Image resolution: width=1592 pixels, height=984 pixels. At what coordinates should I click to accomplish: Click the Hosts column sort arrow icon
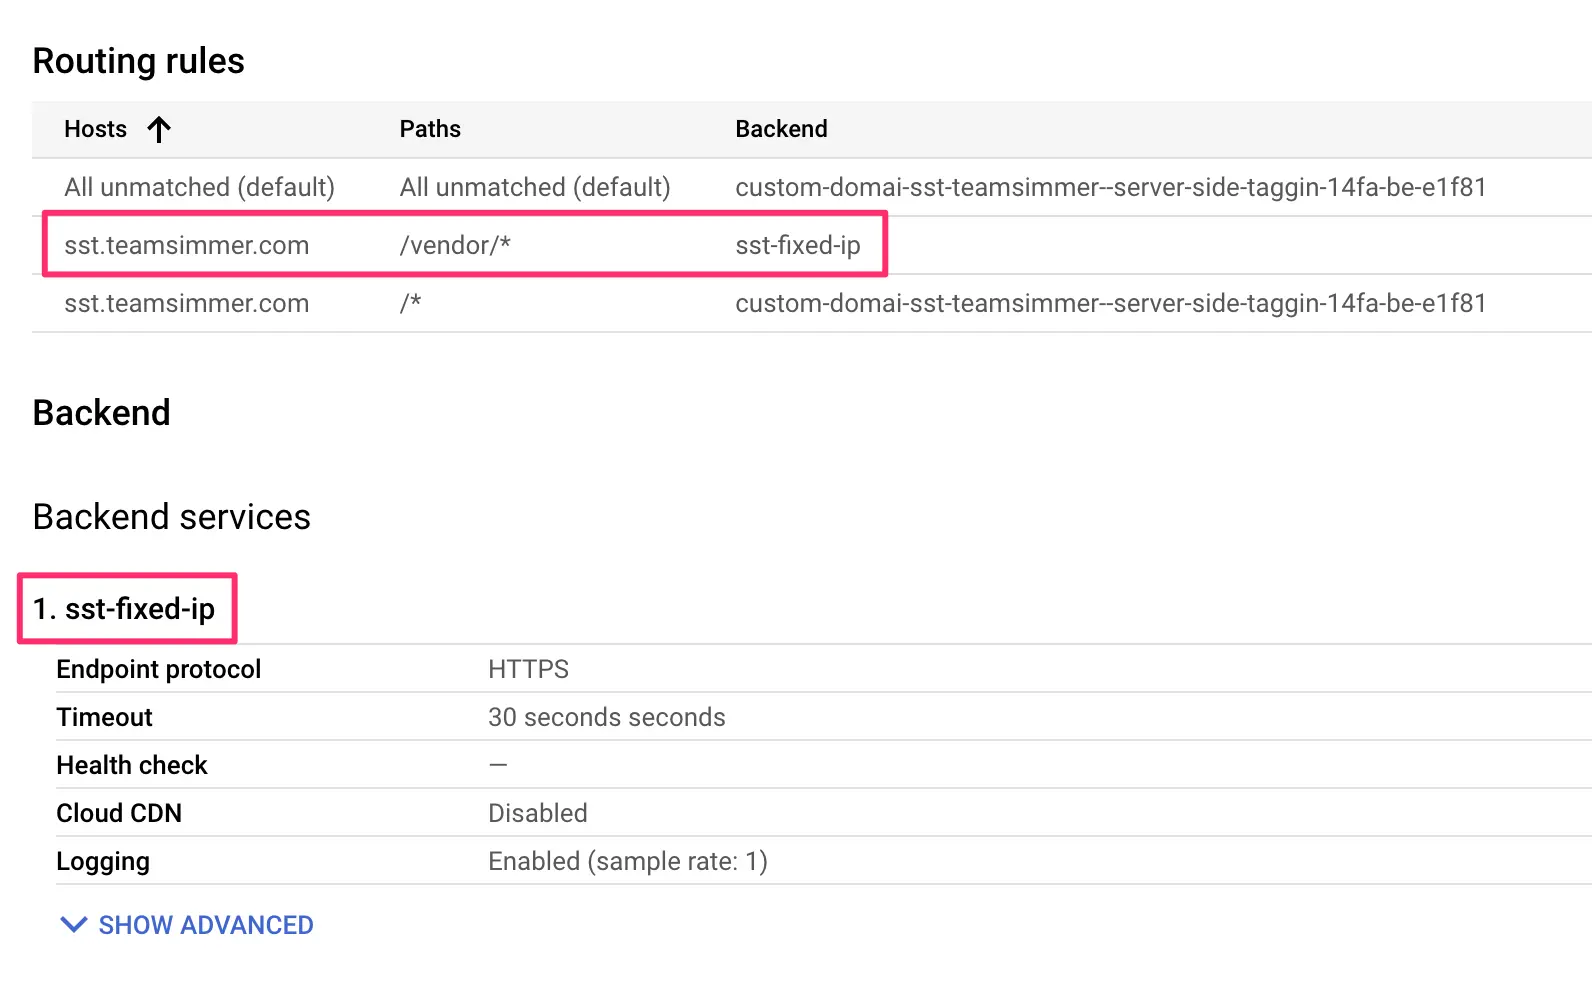159,129
